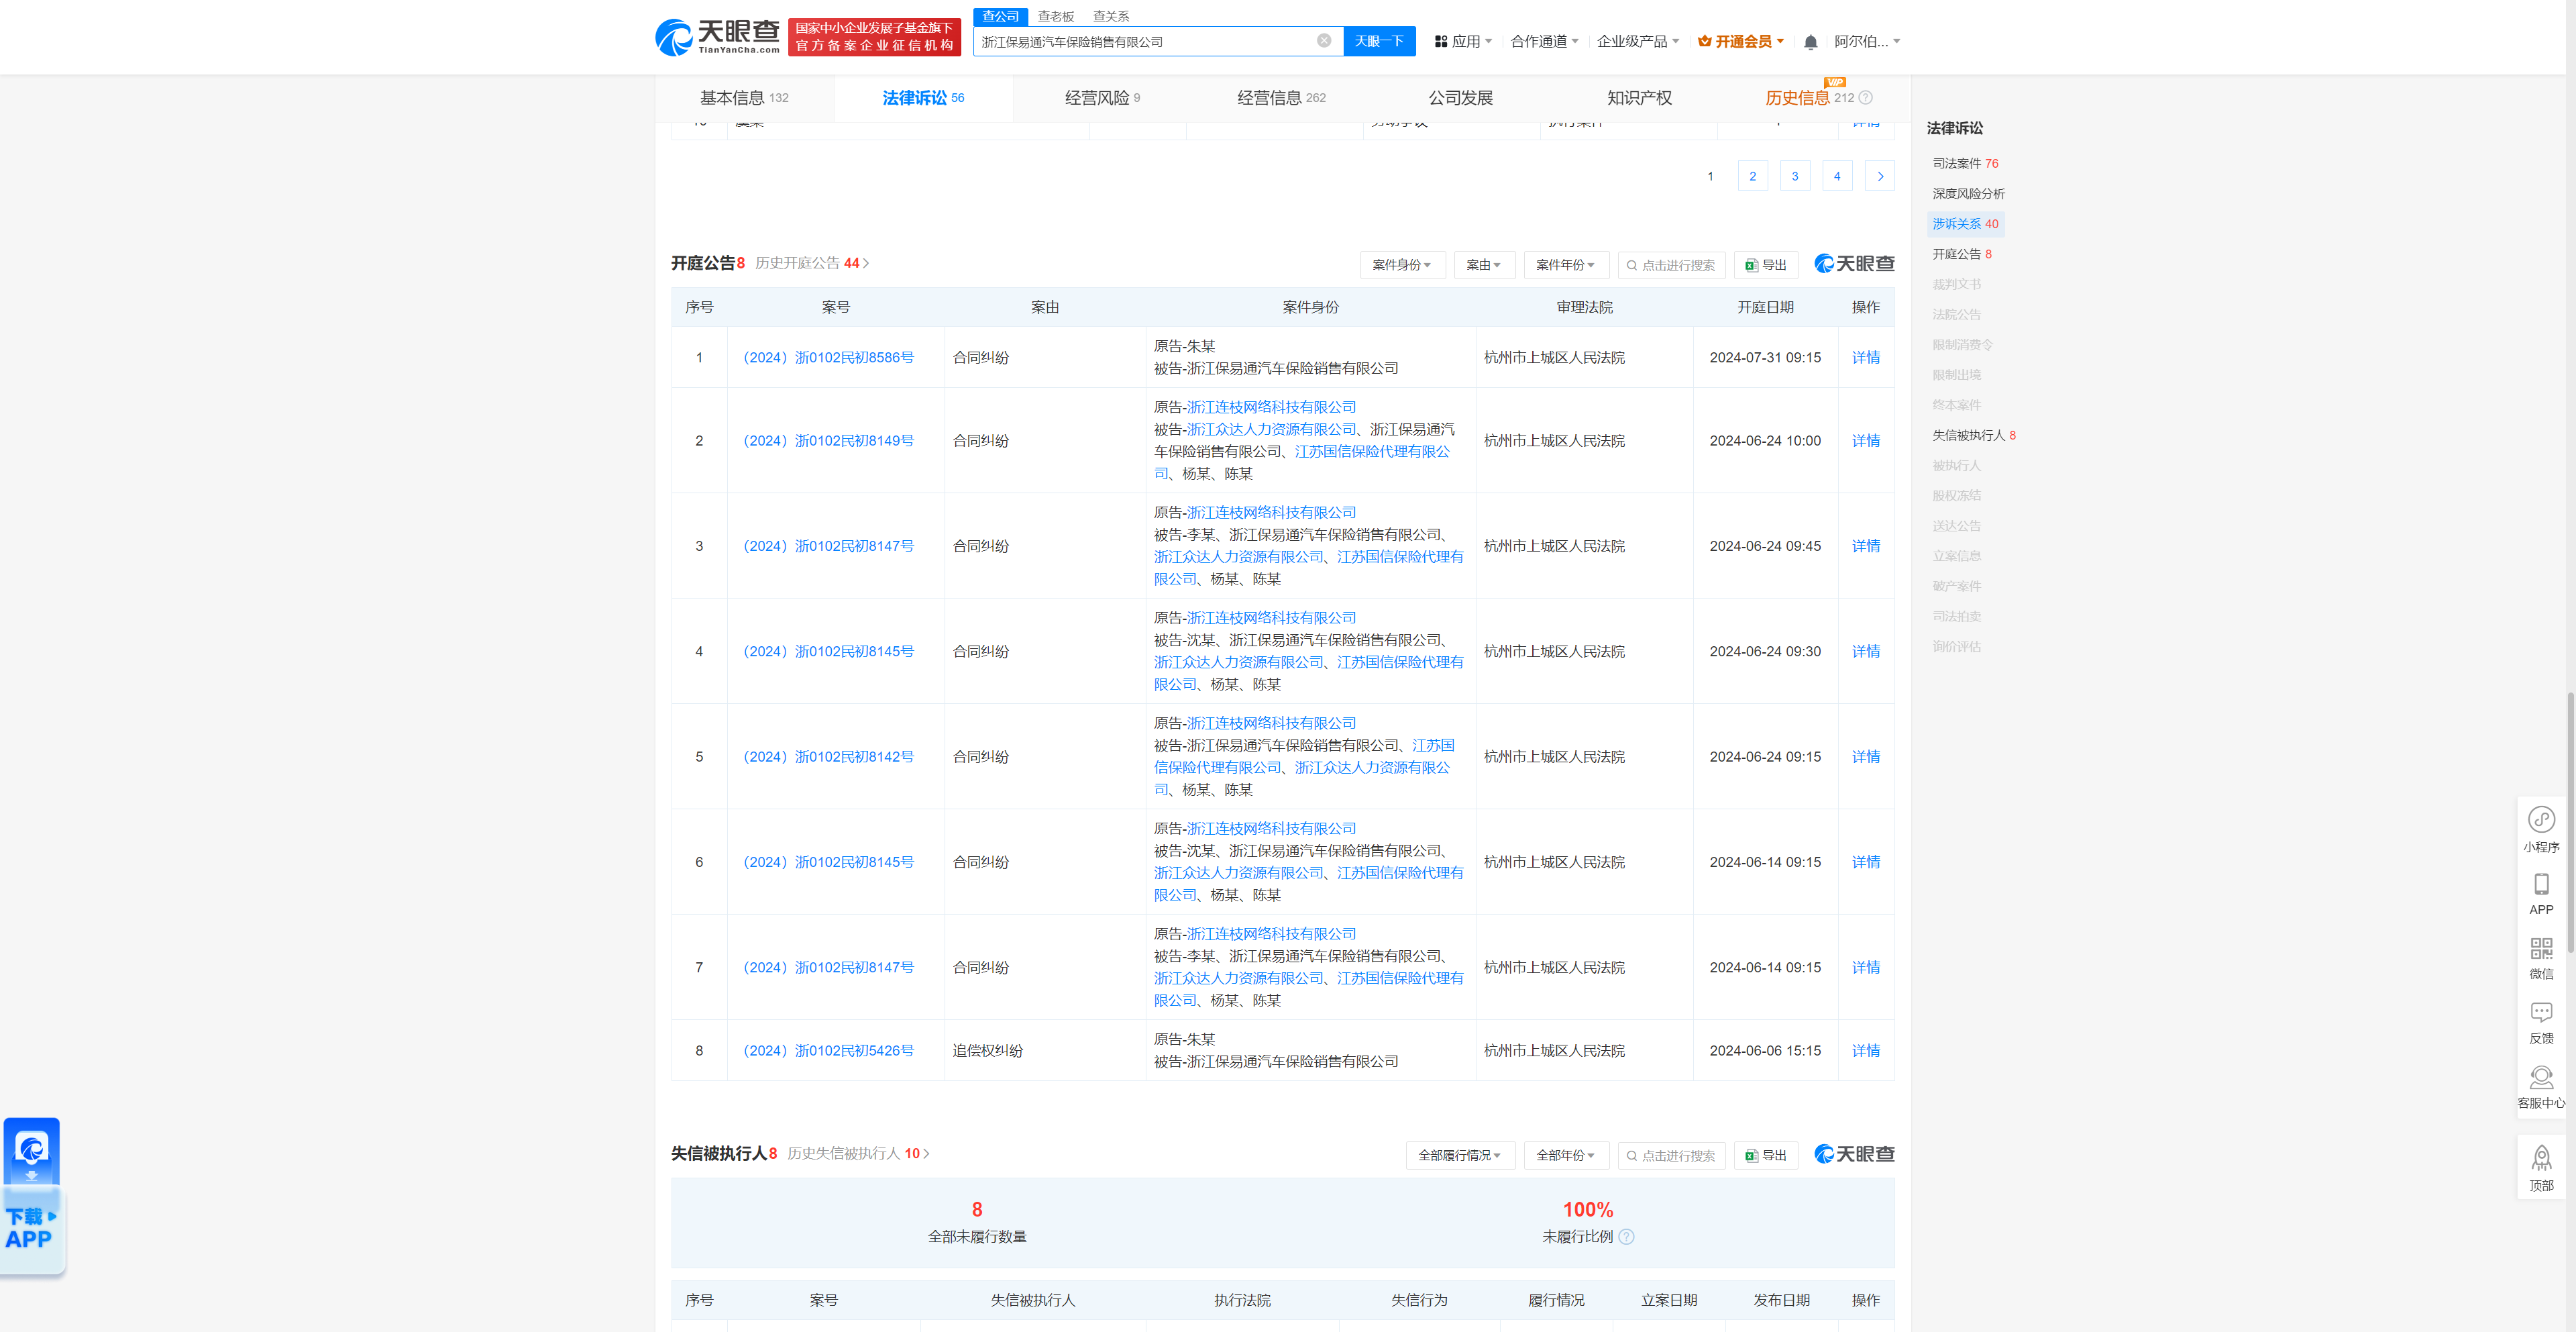The height and width of the screenshot is (1332, 2576).
Task: Go to page 2
Action: coord(1752,176)
